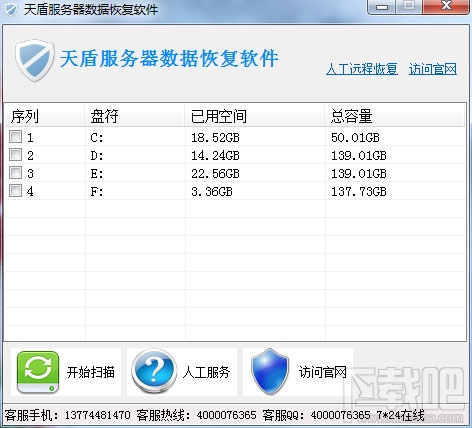Image resolution: width=472 pixels, height=428 pixels.
Task: Close the window with the X button
Action: [x=446, y=7]
